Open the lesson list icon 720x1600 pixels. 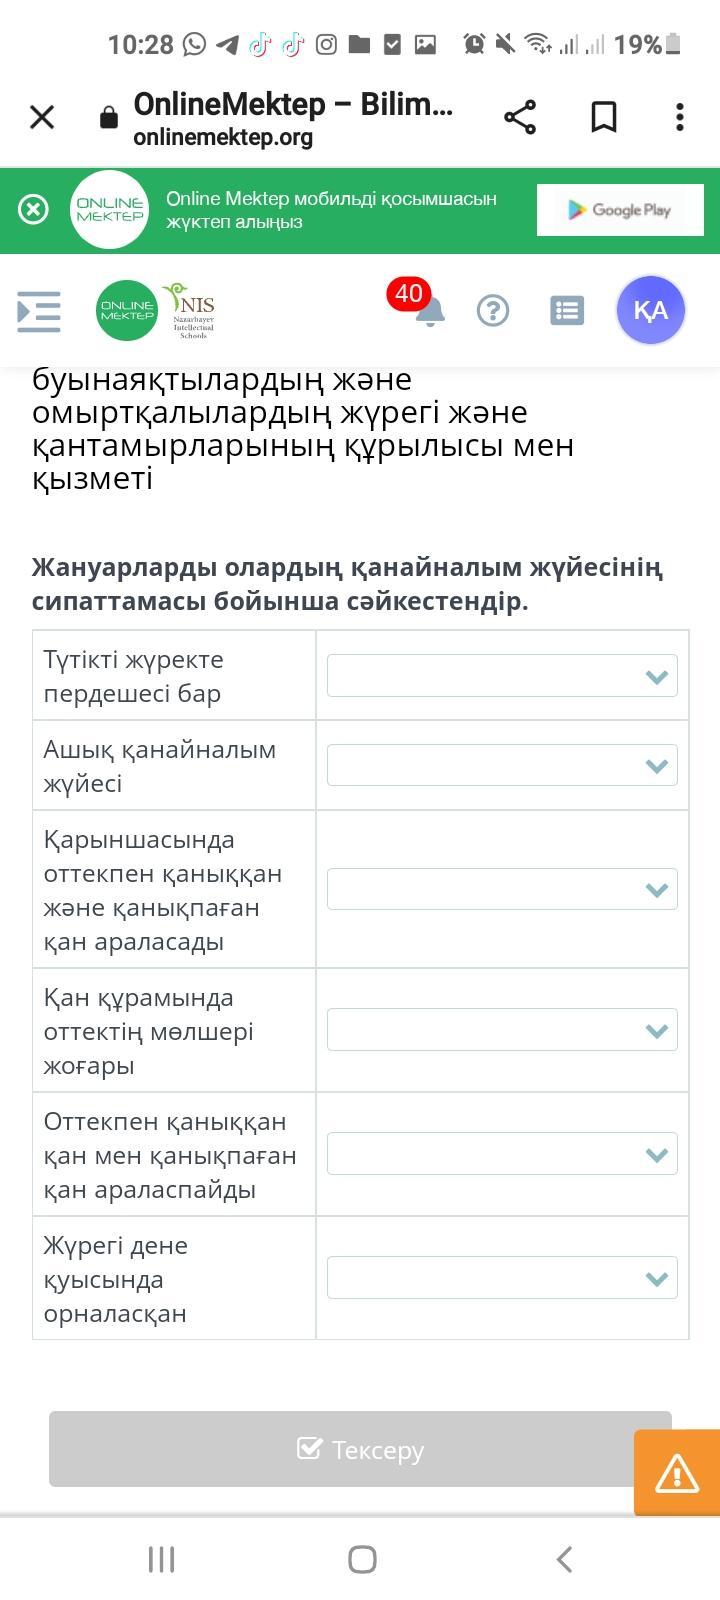[x=567, y=311]
